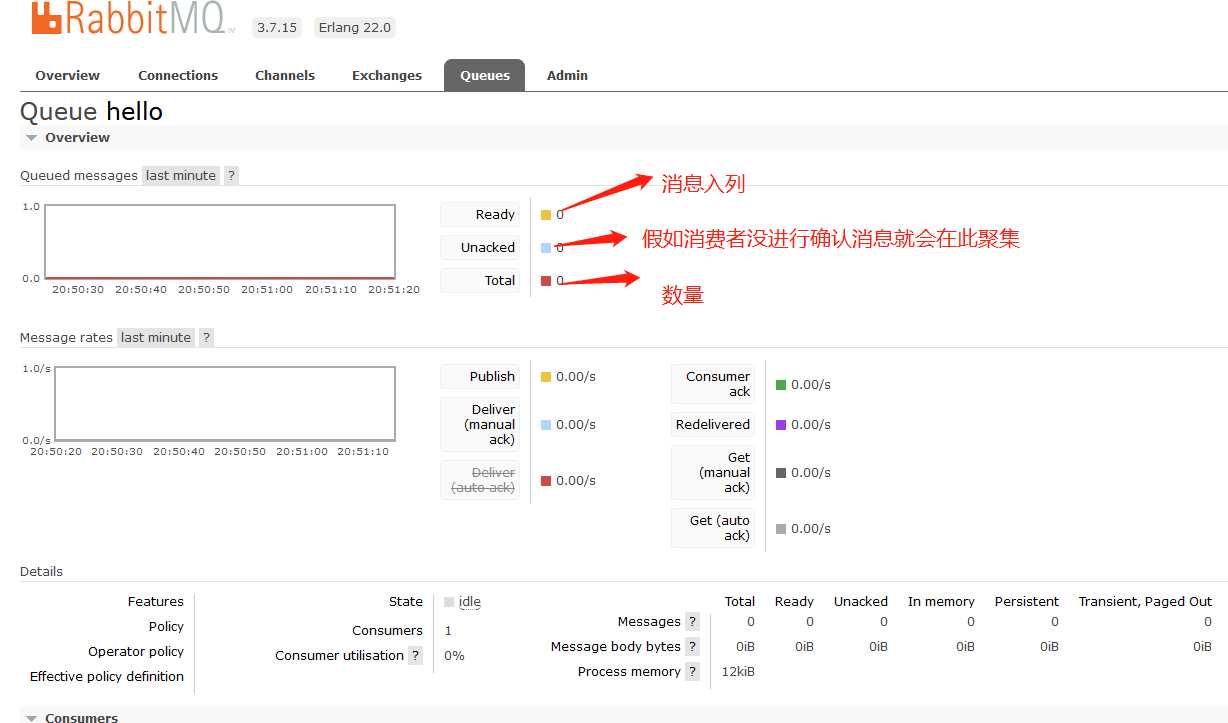Toggle the Consumer ack series
This screenshot has height=723, width=1228.
[x=713, y=384]
